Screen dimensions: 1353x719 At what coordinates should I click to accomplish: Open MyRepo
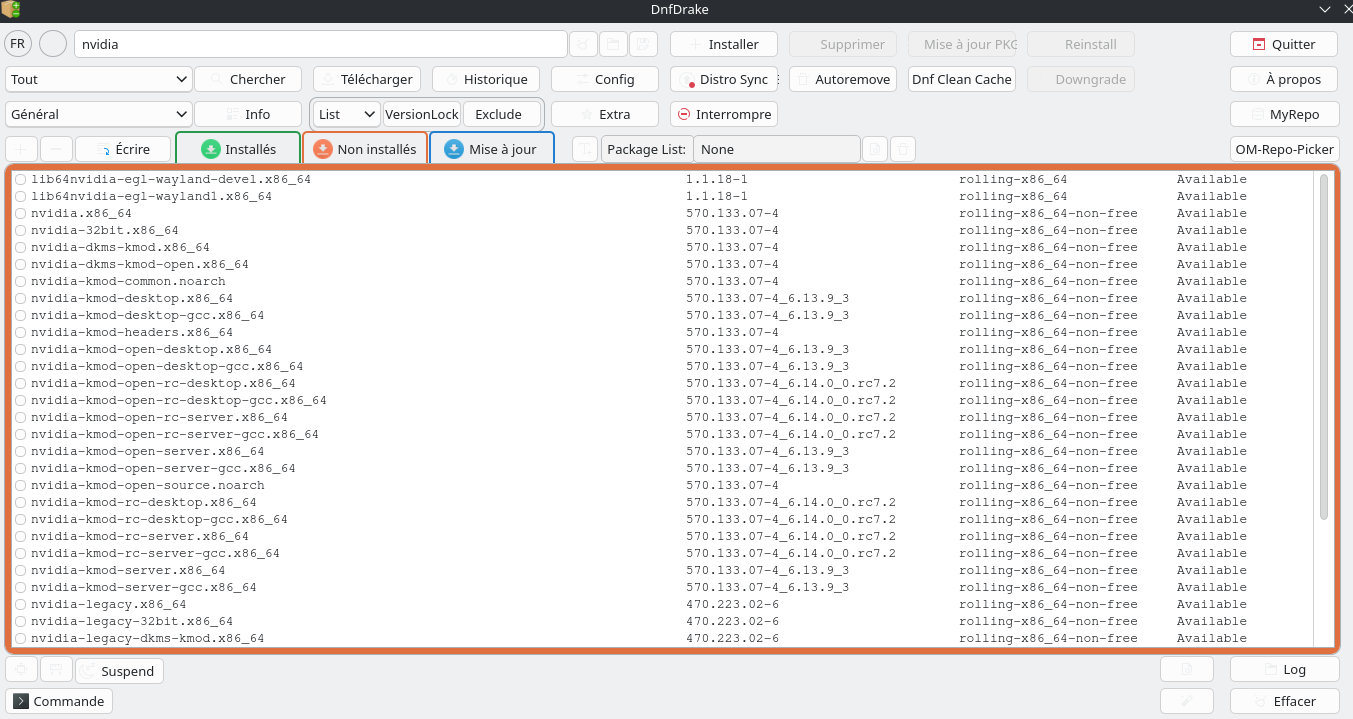coord(1285,114)
